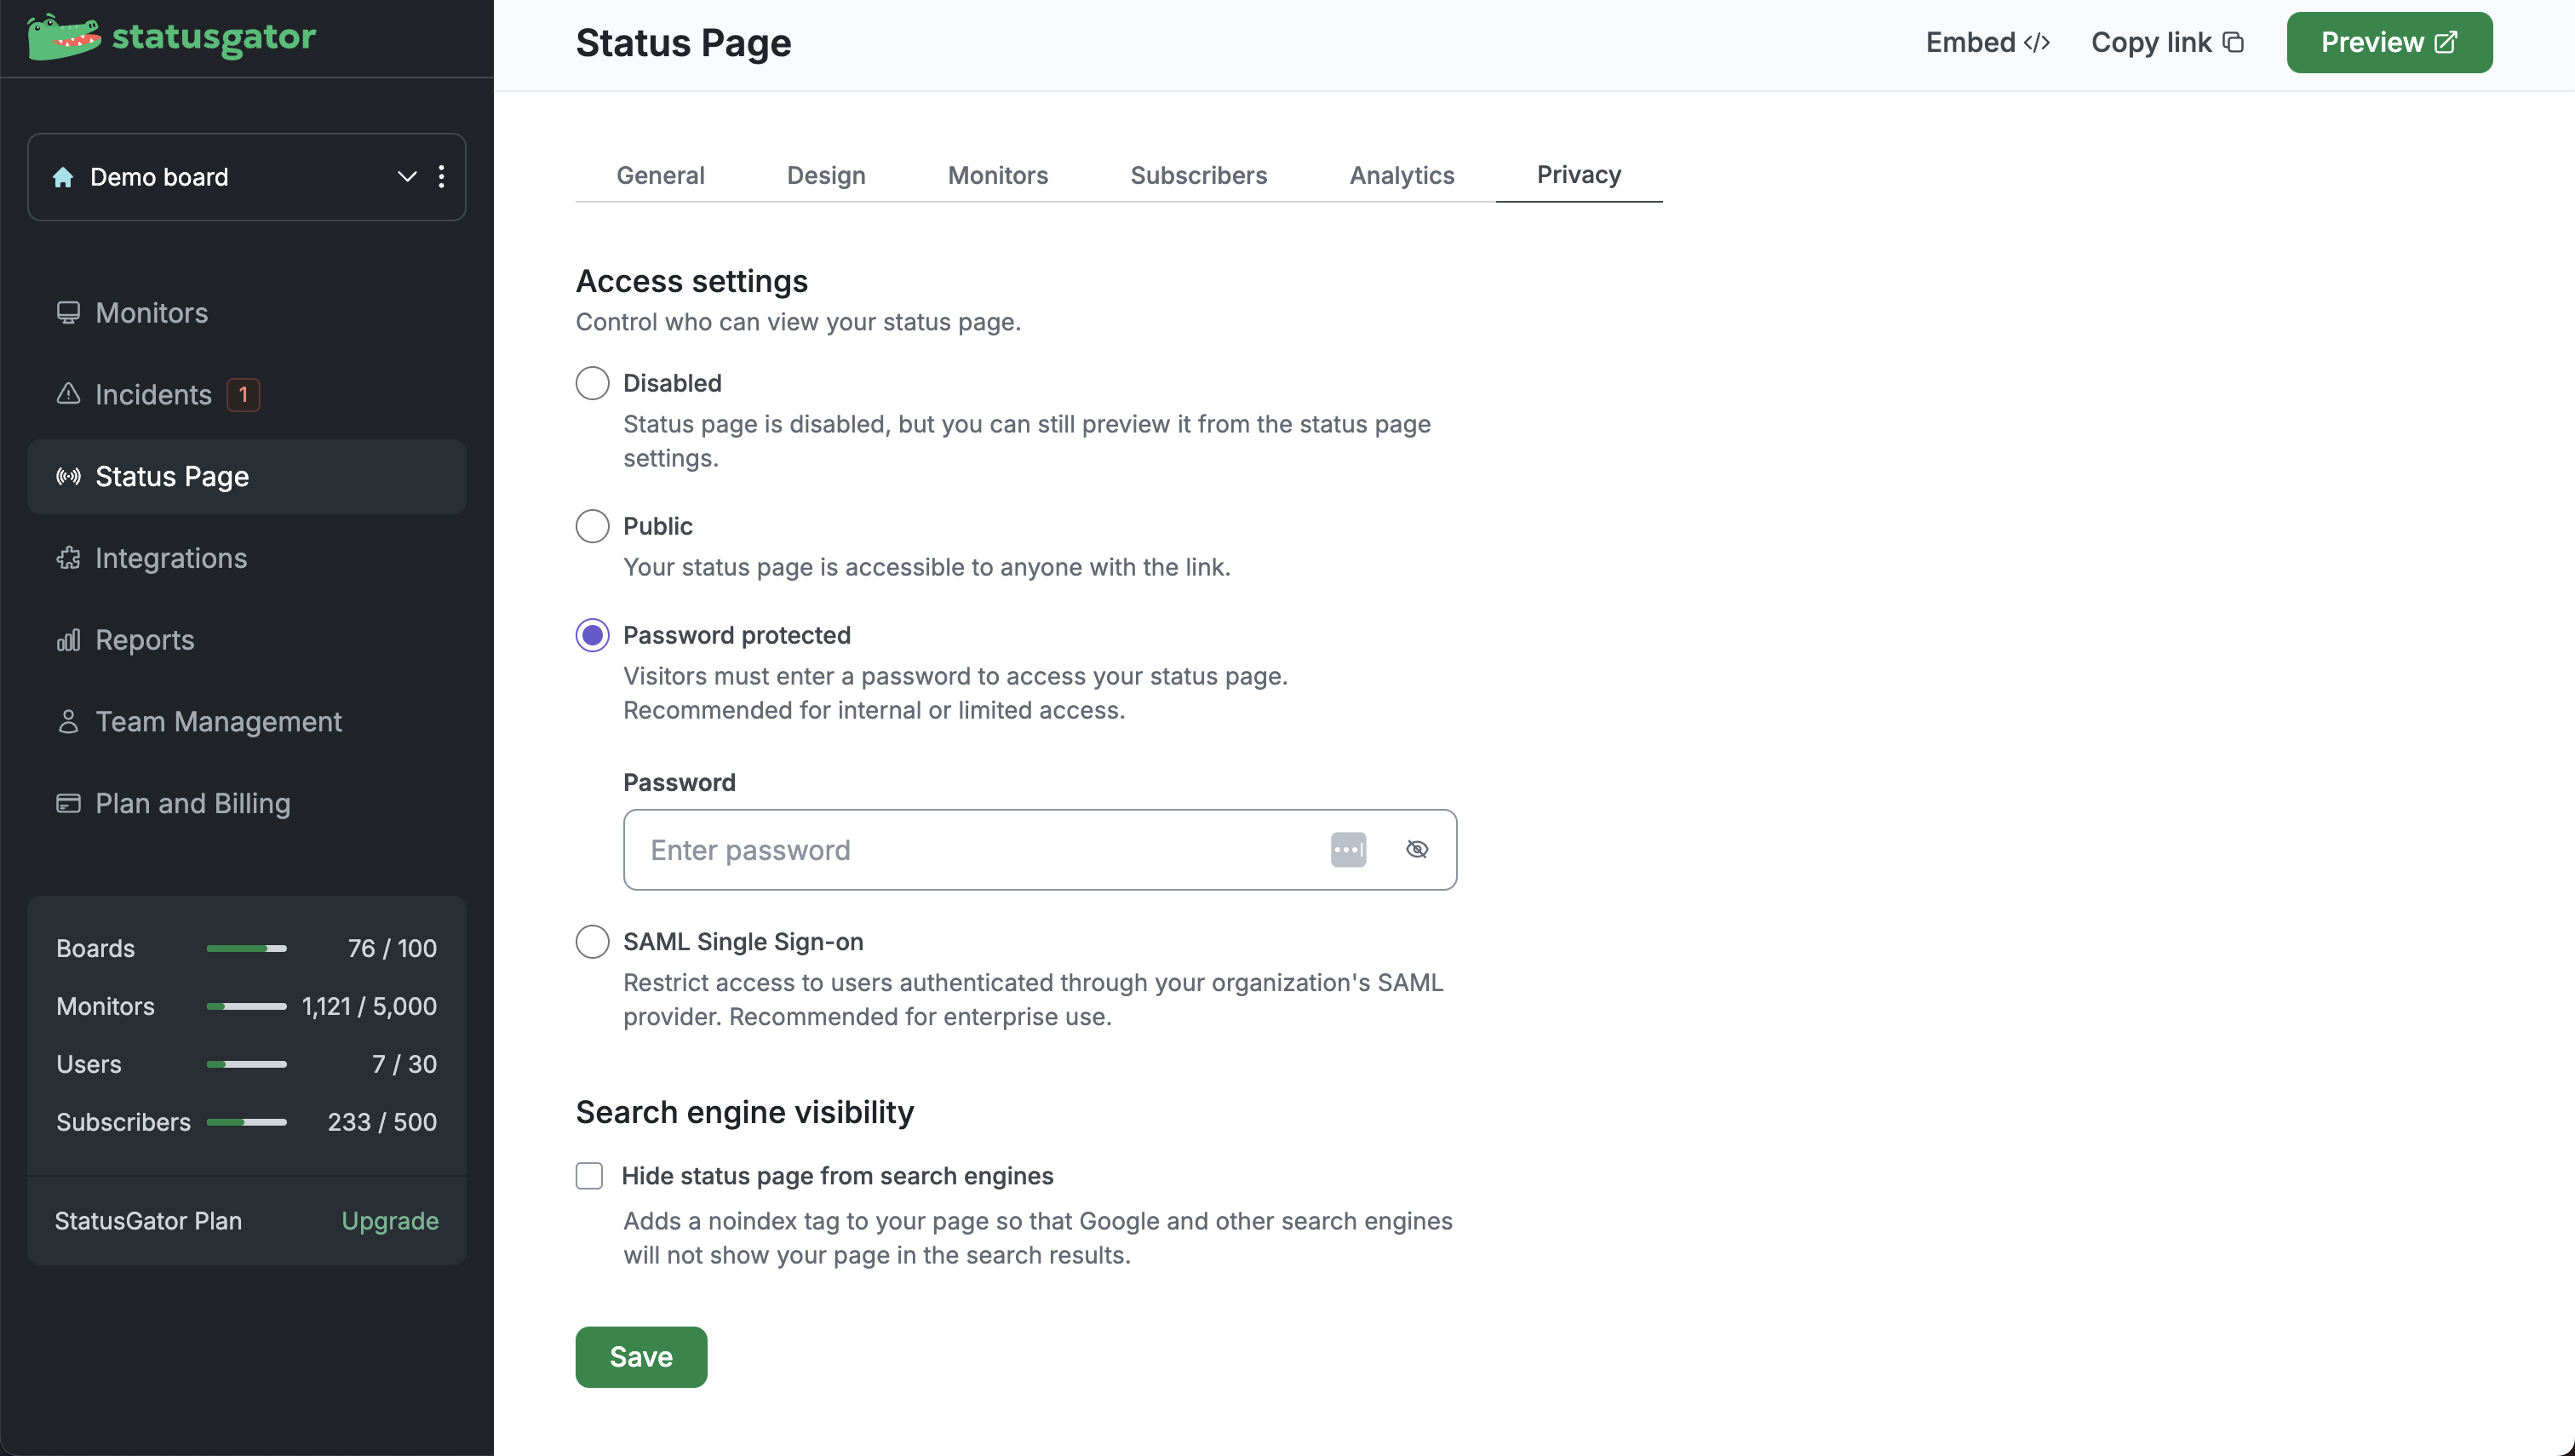Click the green Save button

click(x=641, y=1356)
